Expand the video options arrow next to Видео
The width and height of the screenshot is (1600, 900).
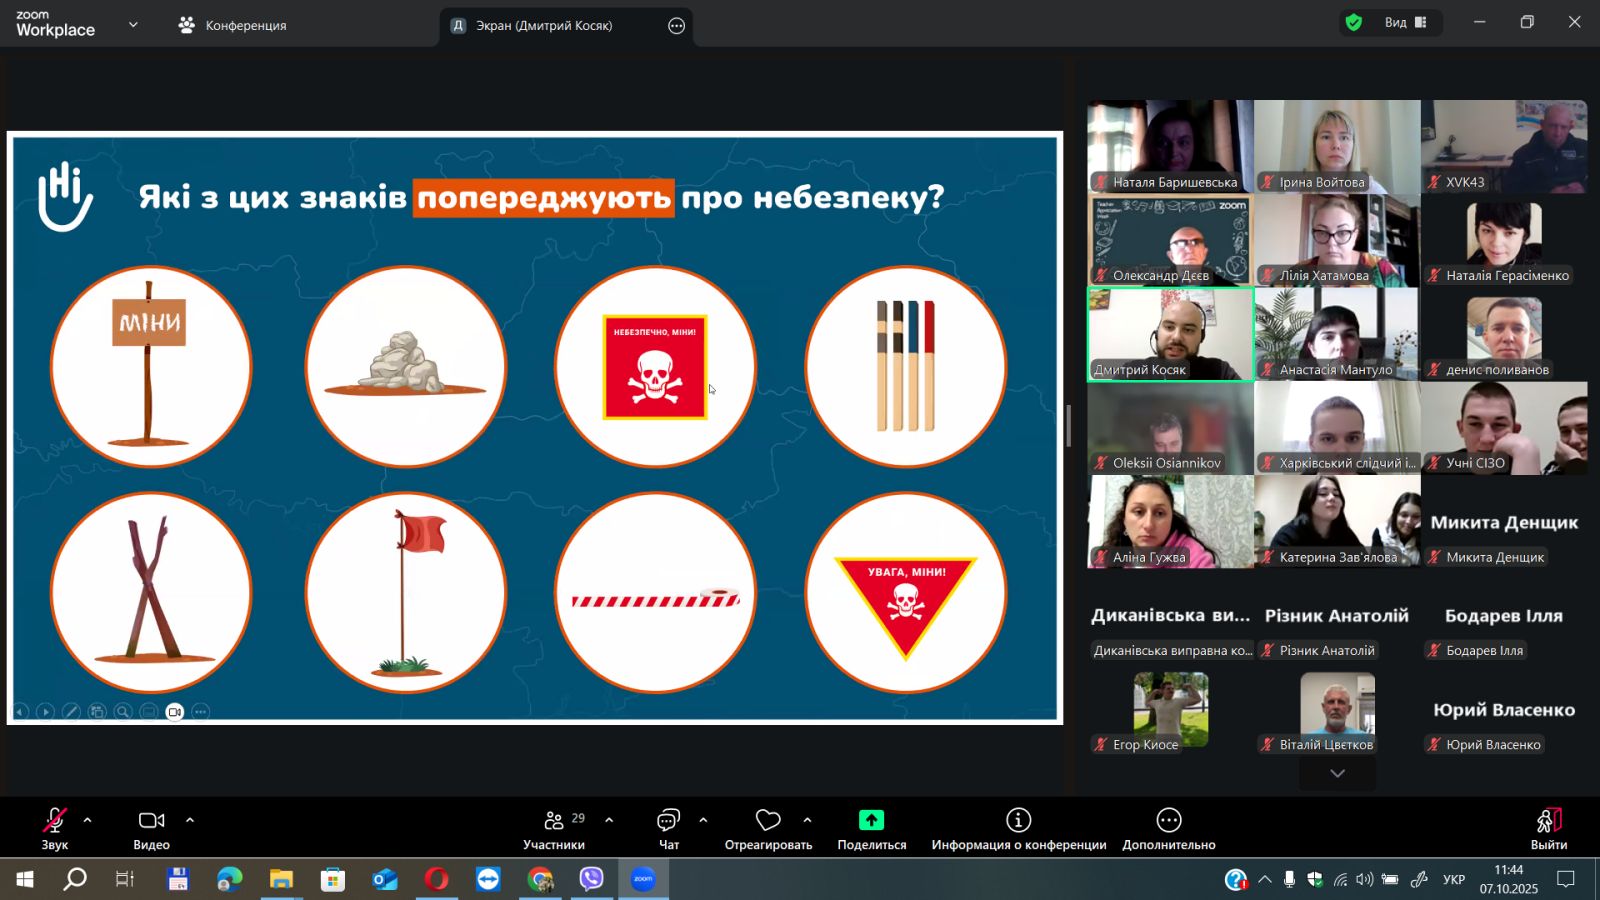190,820
